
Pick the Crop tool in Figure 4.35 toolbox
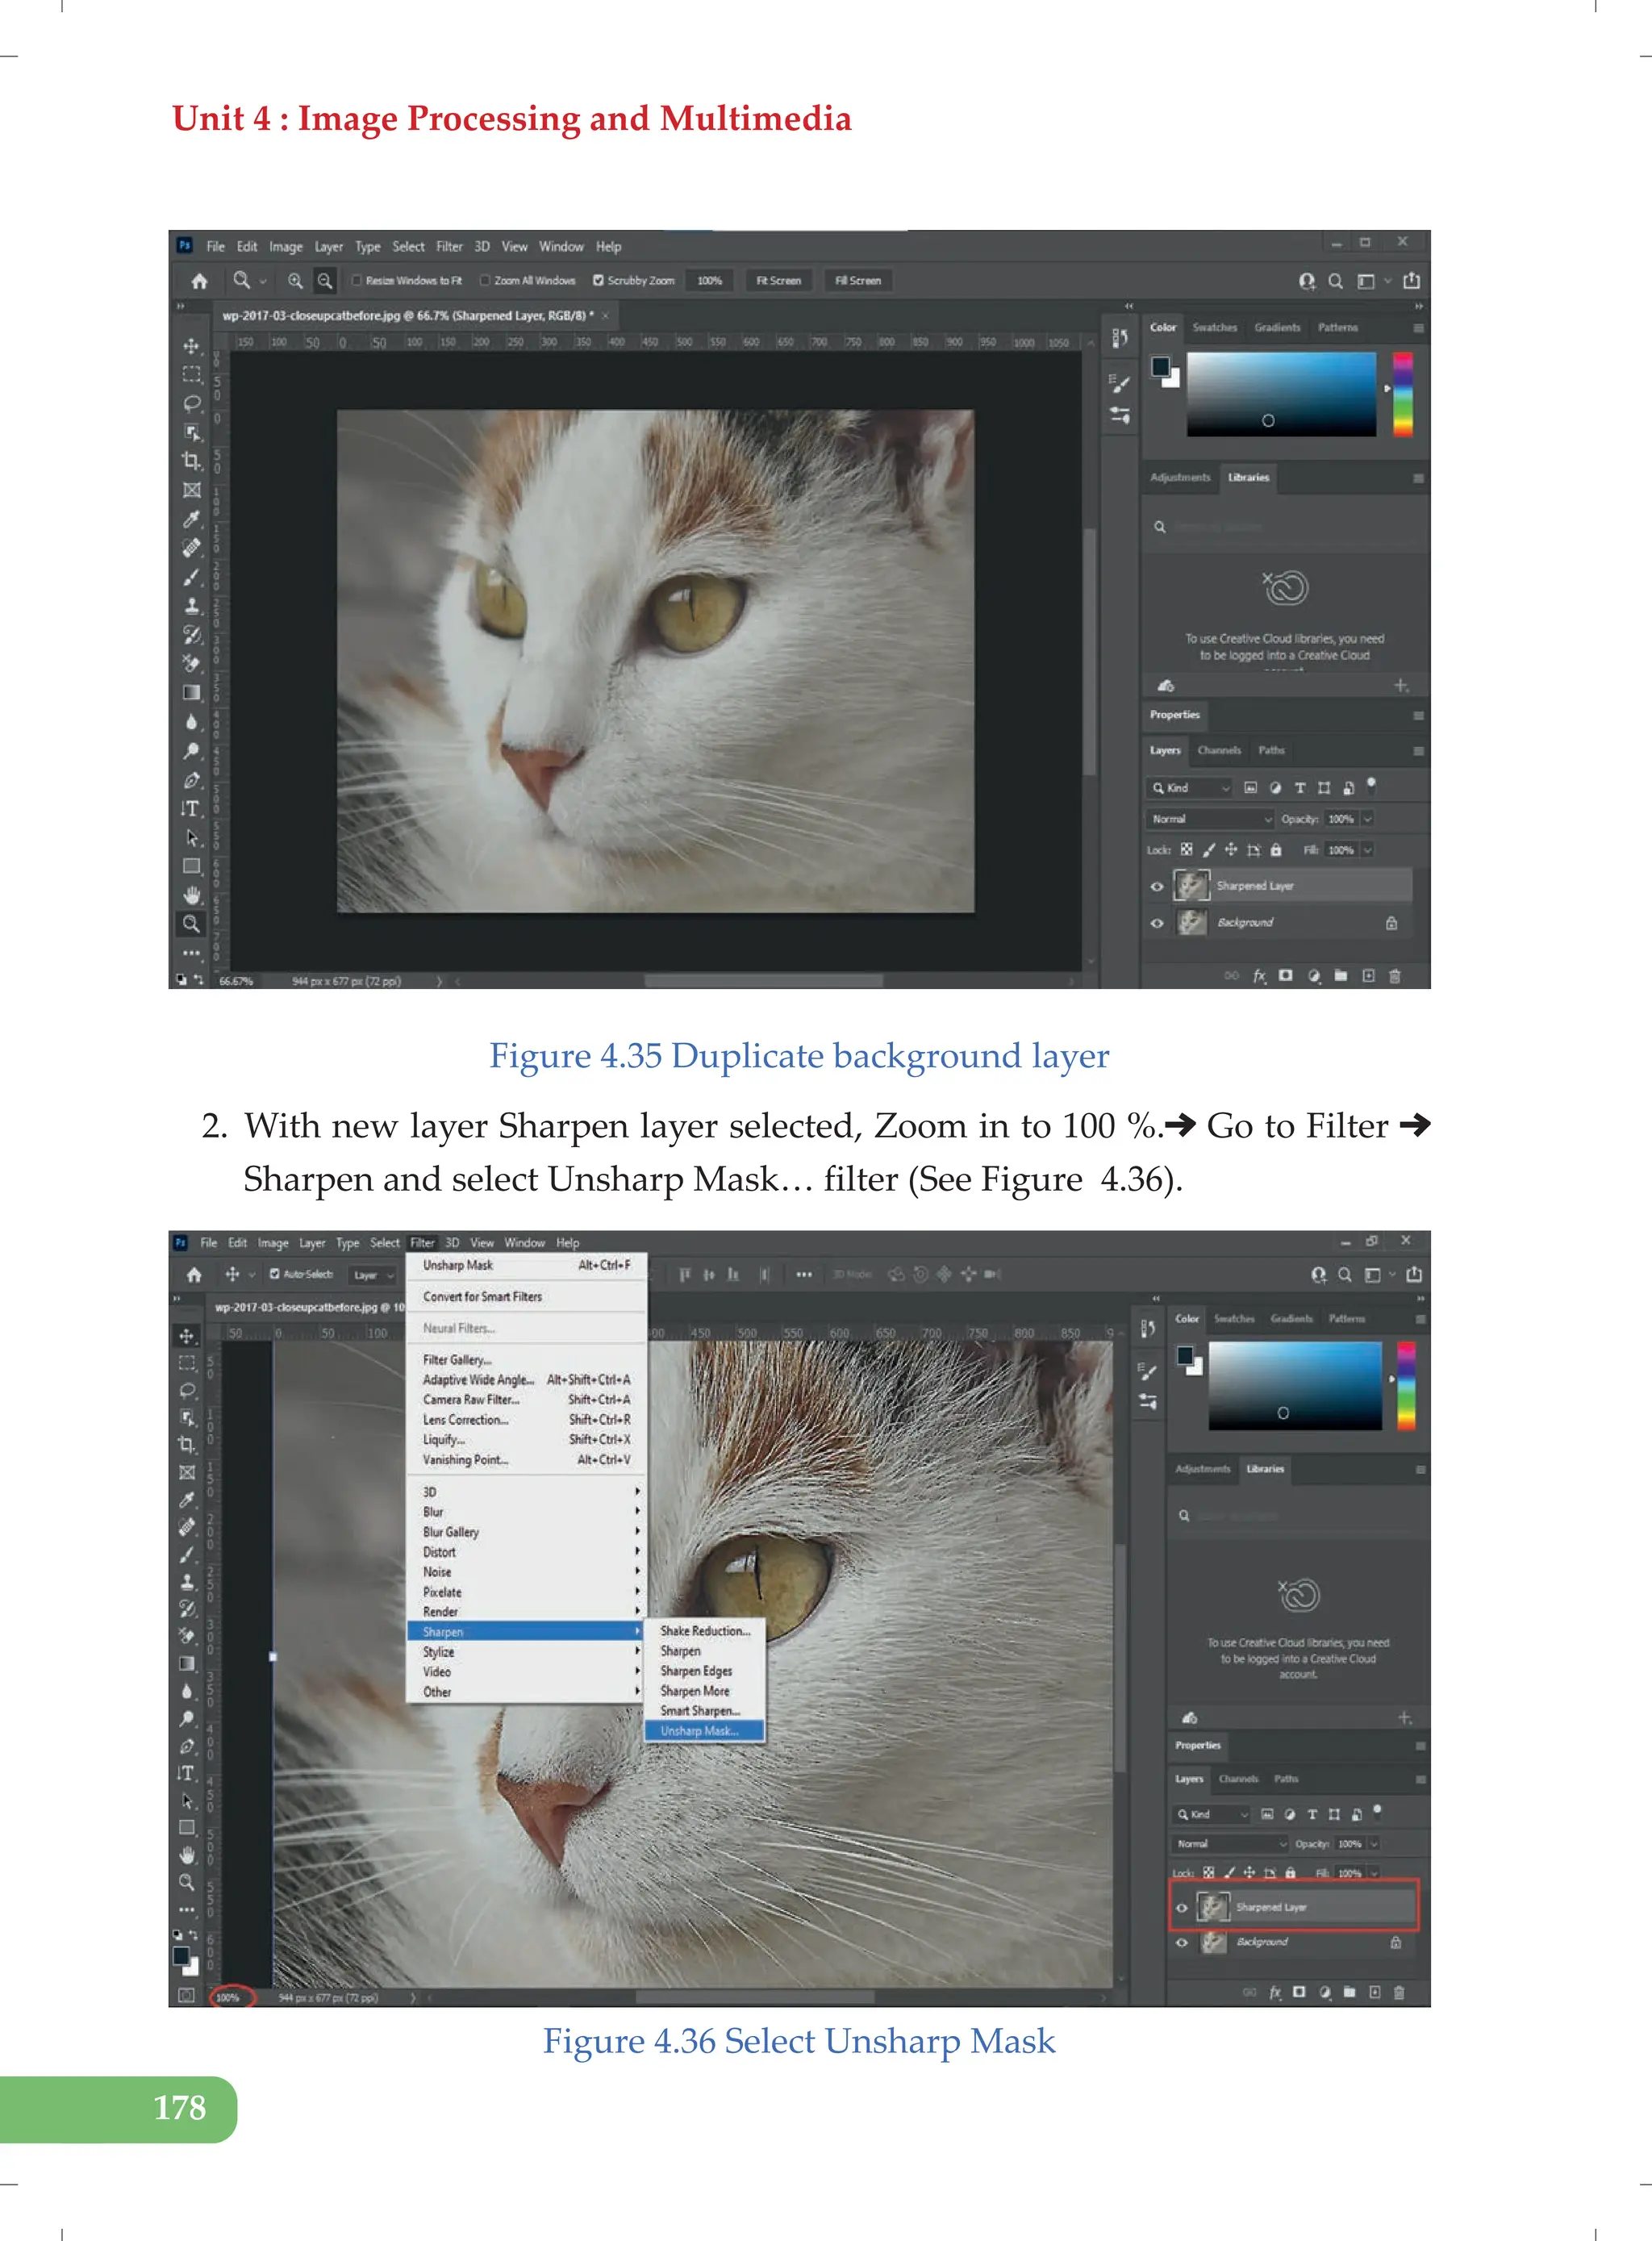tap(191, 461)
